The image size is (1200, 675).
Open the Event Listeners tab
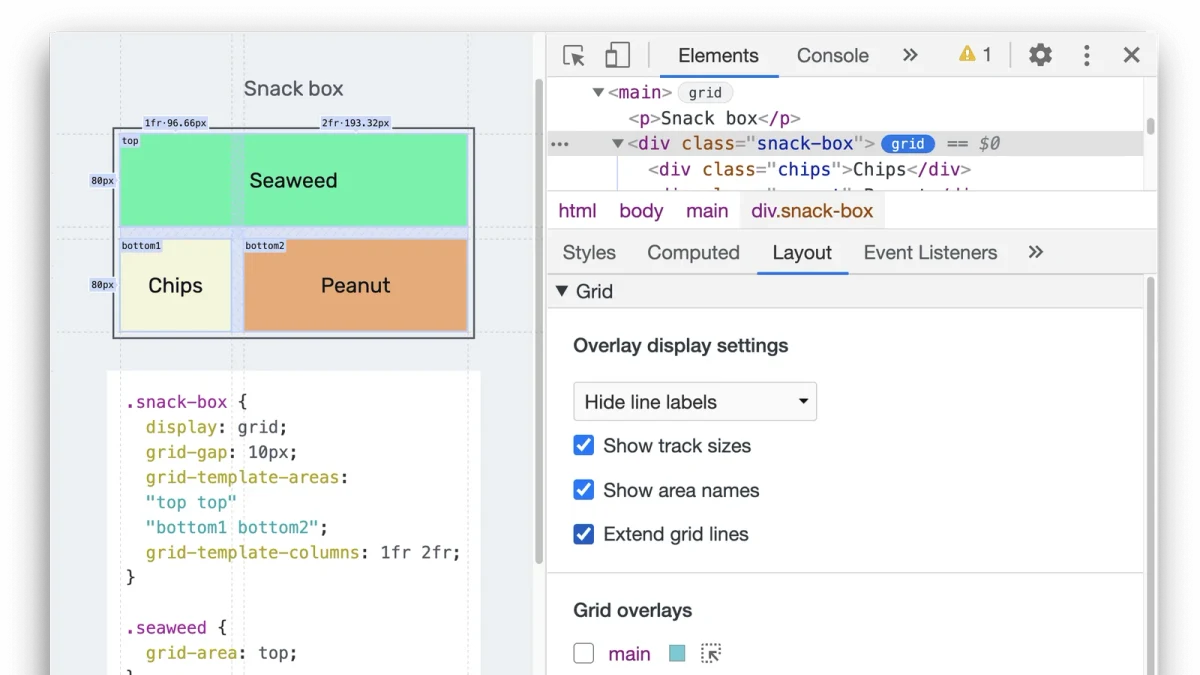tap(930, 253)
